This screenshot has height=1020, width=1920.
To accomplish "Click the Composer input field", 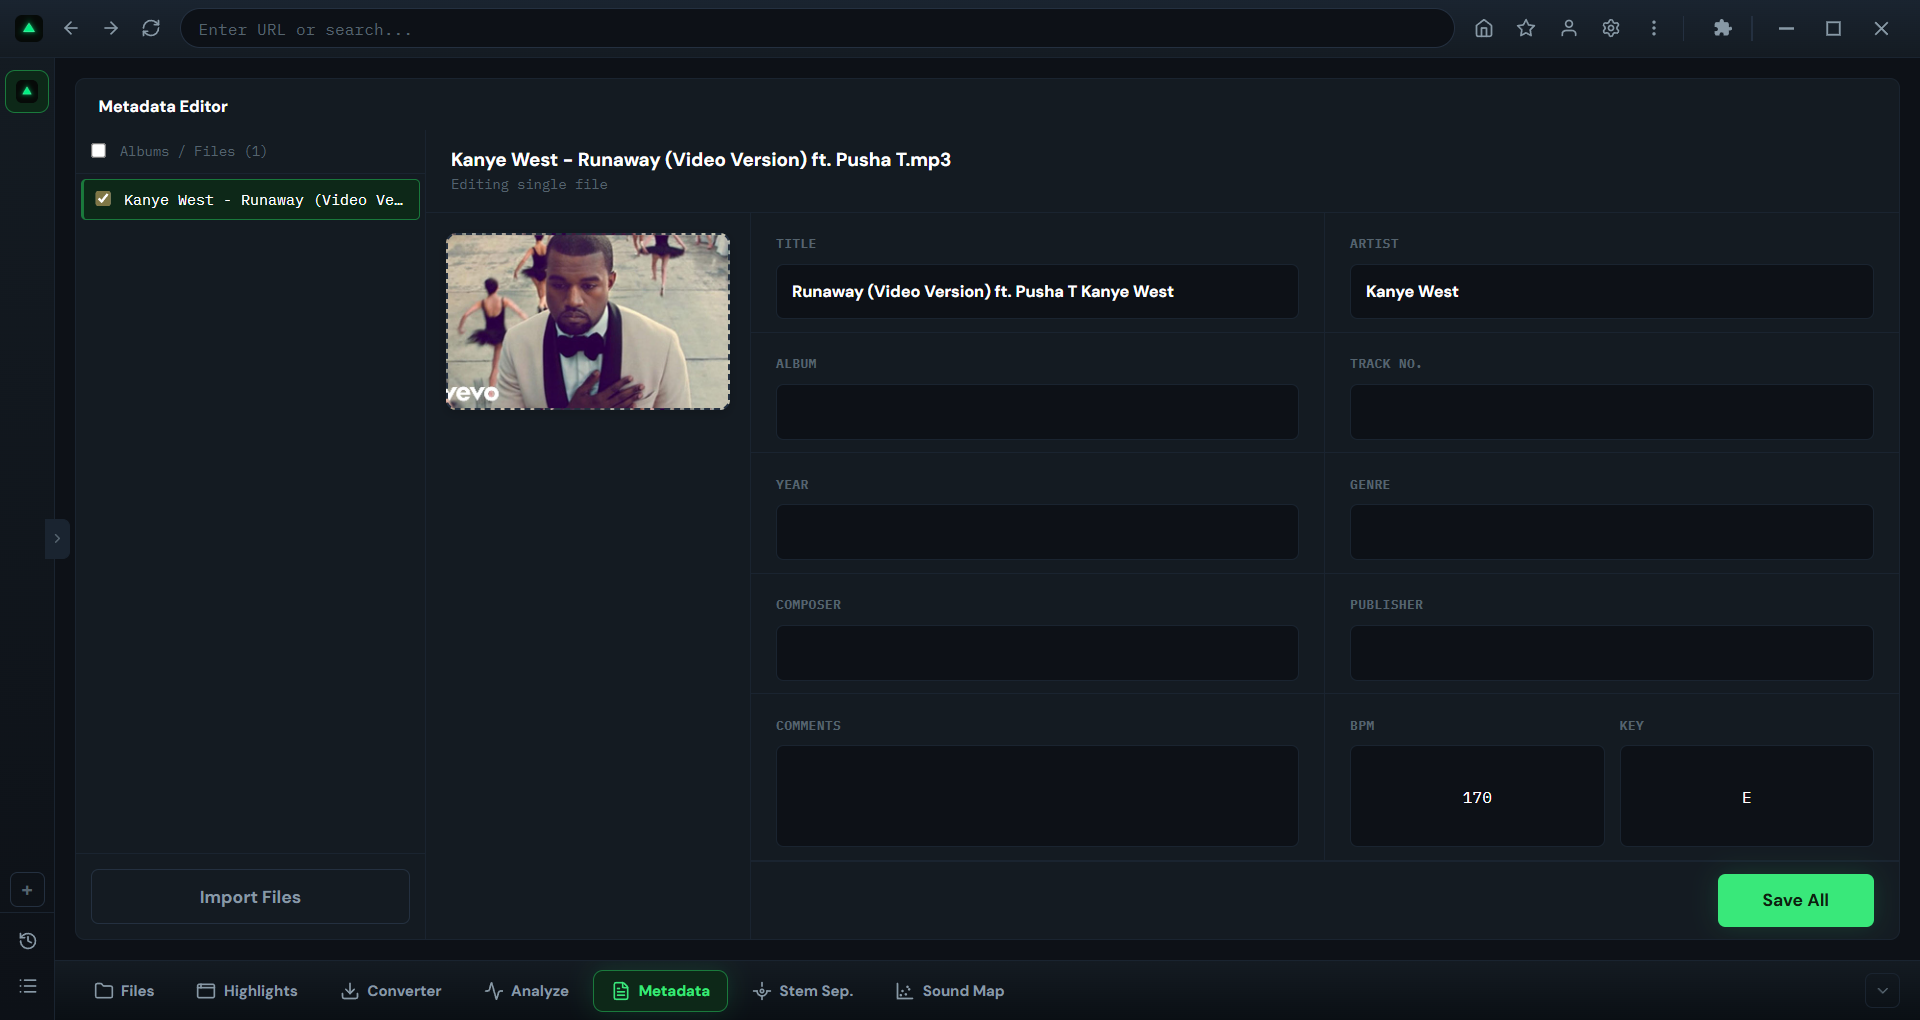I will (x=1037, y=653).
